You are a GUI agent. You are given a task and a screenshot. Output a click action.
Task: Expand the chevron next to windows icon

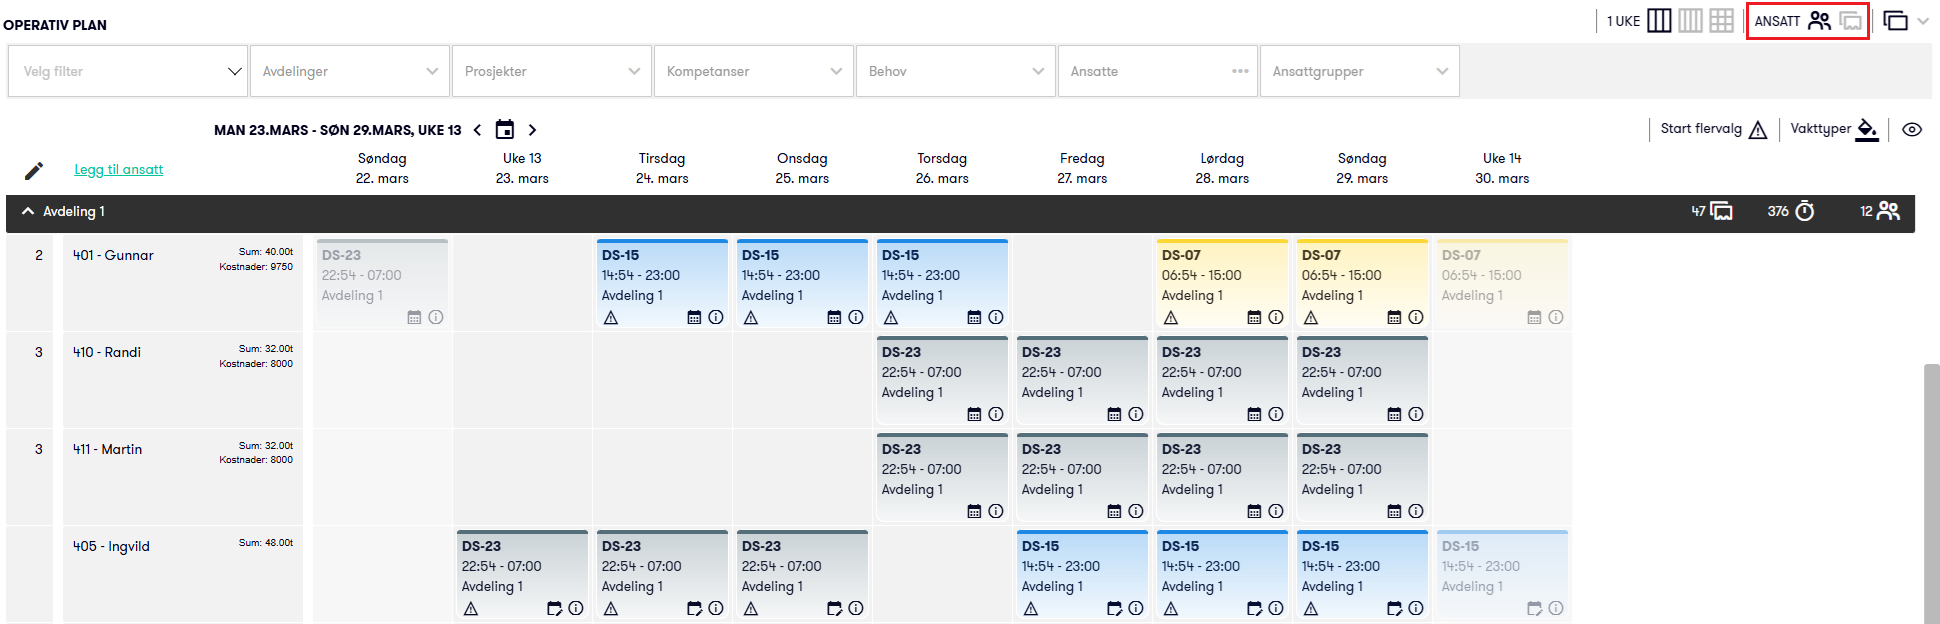pos(1923,21)
